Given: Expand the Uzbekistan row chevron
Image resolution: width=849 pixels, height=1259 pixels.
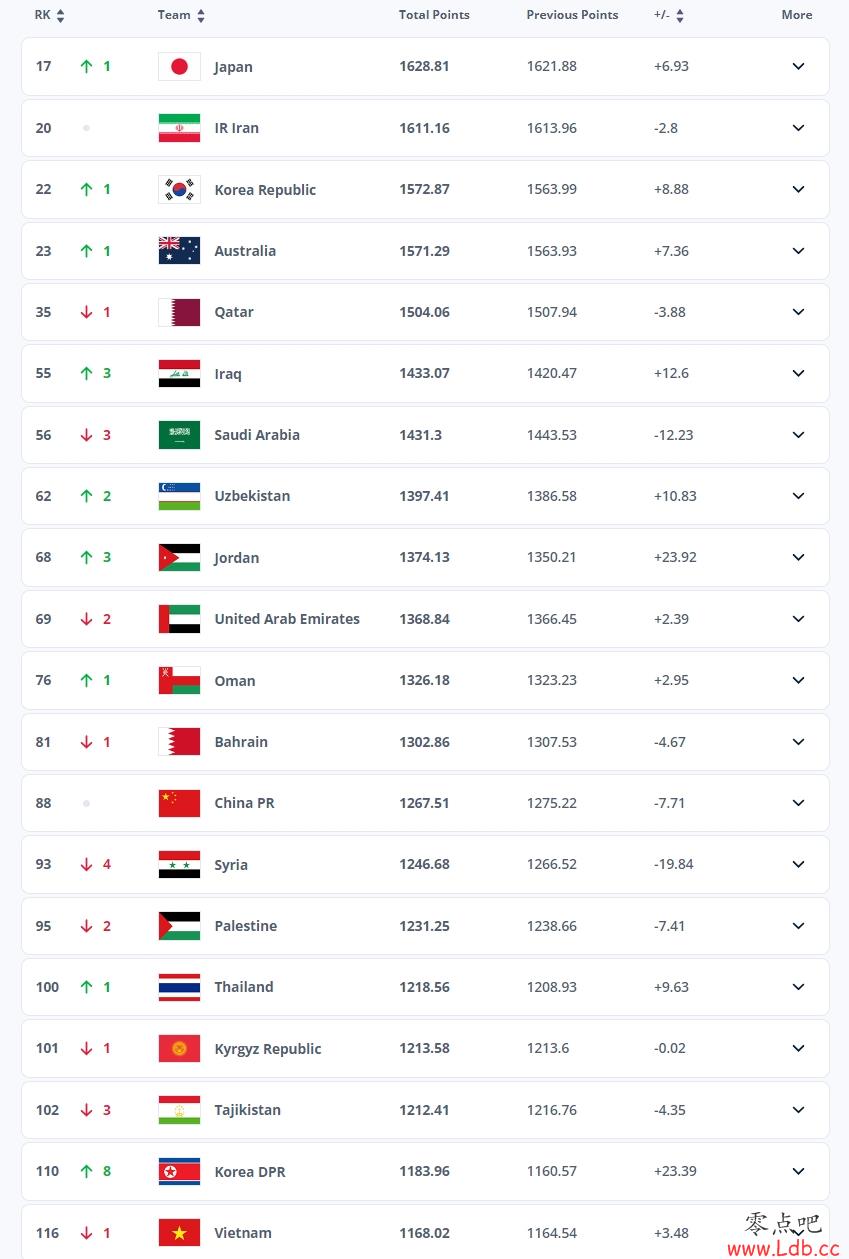Looking at the screenshot, I should (798, 496).
